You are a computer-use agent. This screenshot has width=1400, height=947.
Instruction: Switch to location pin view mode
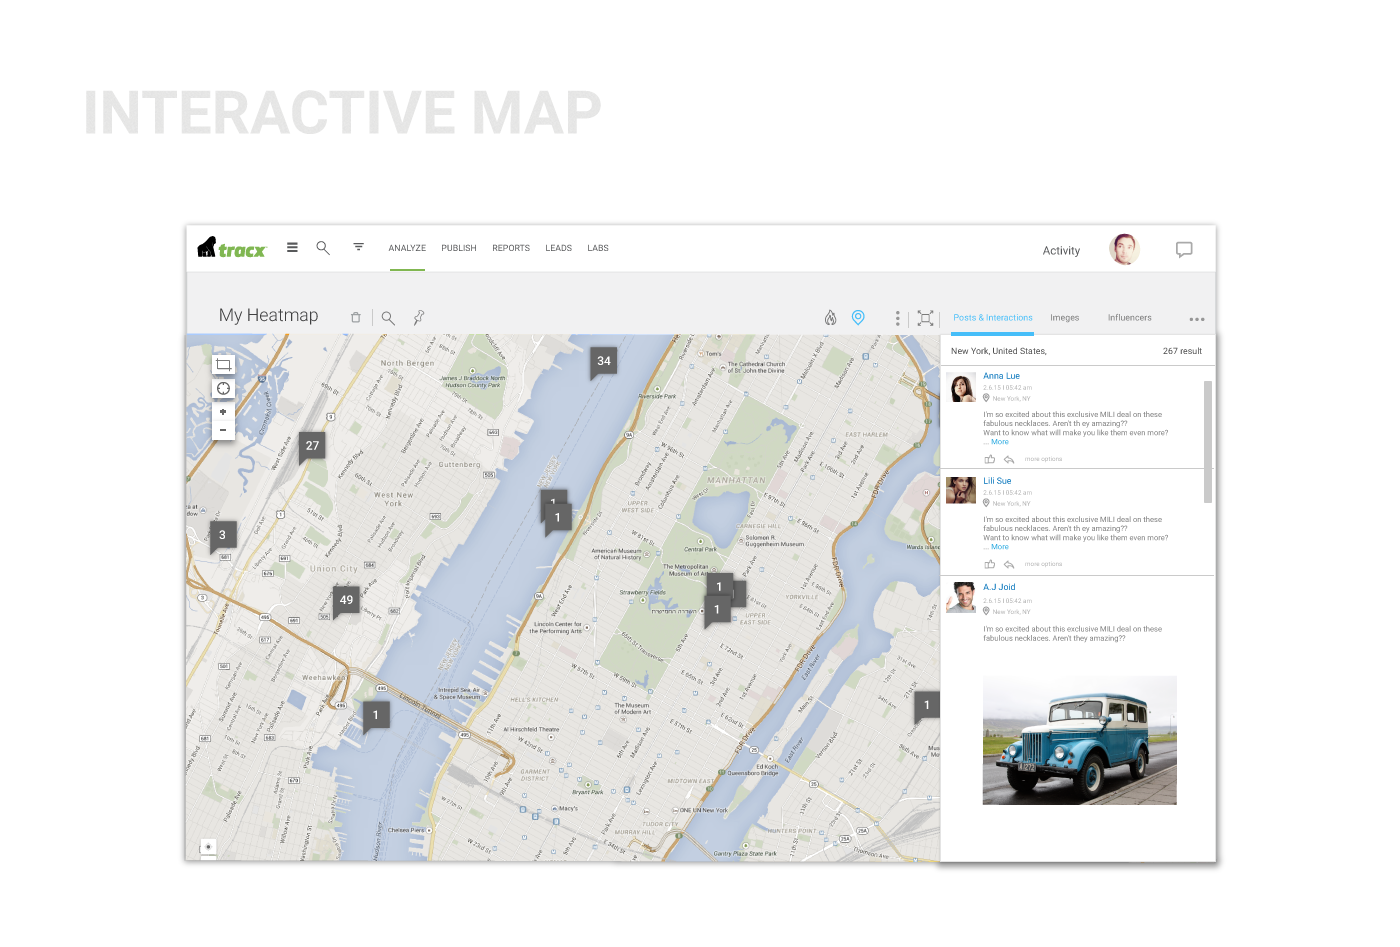pos(858,317)
